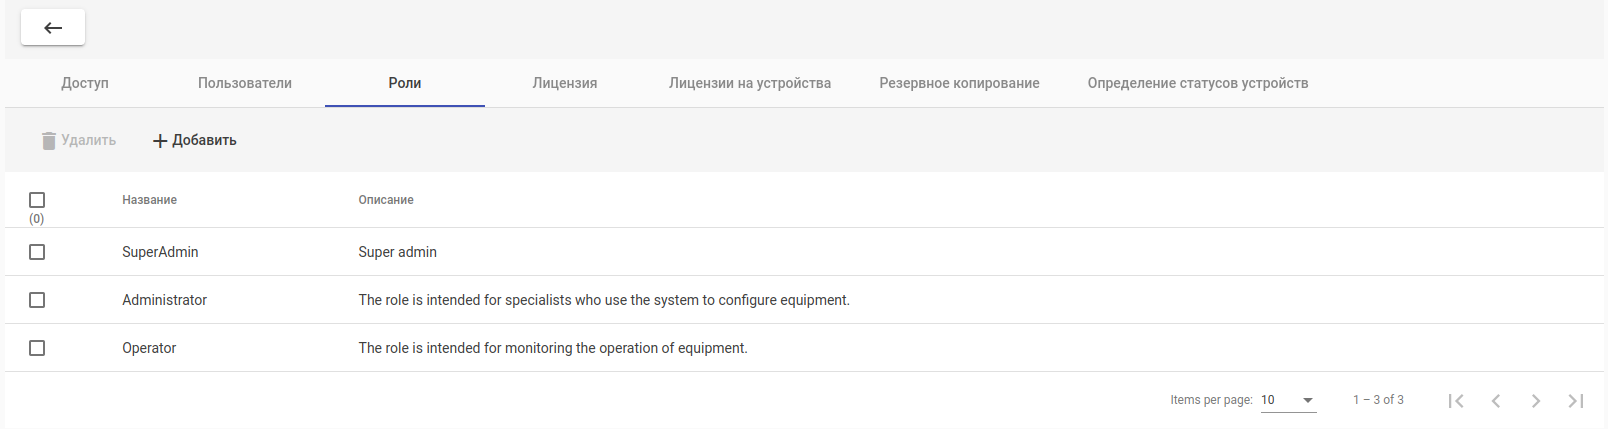Toggle the select-all checkbox in header
This screenshot has height=429, width=1608.
[37, 200]
